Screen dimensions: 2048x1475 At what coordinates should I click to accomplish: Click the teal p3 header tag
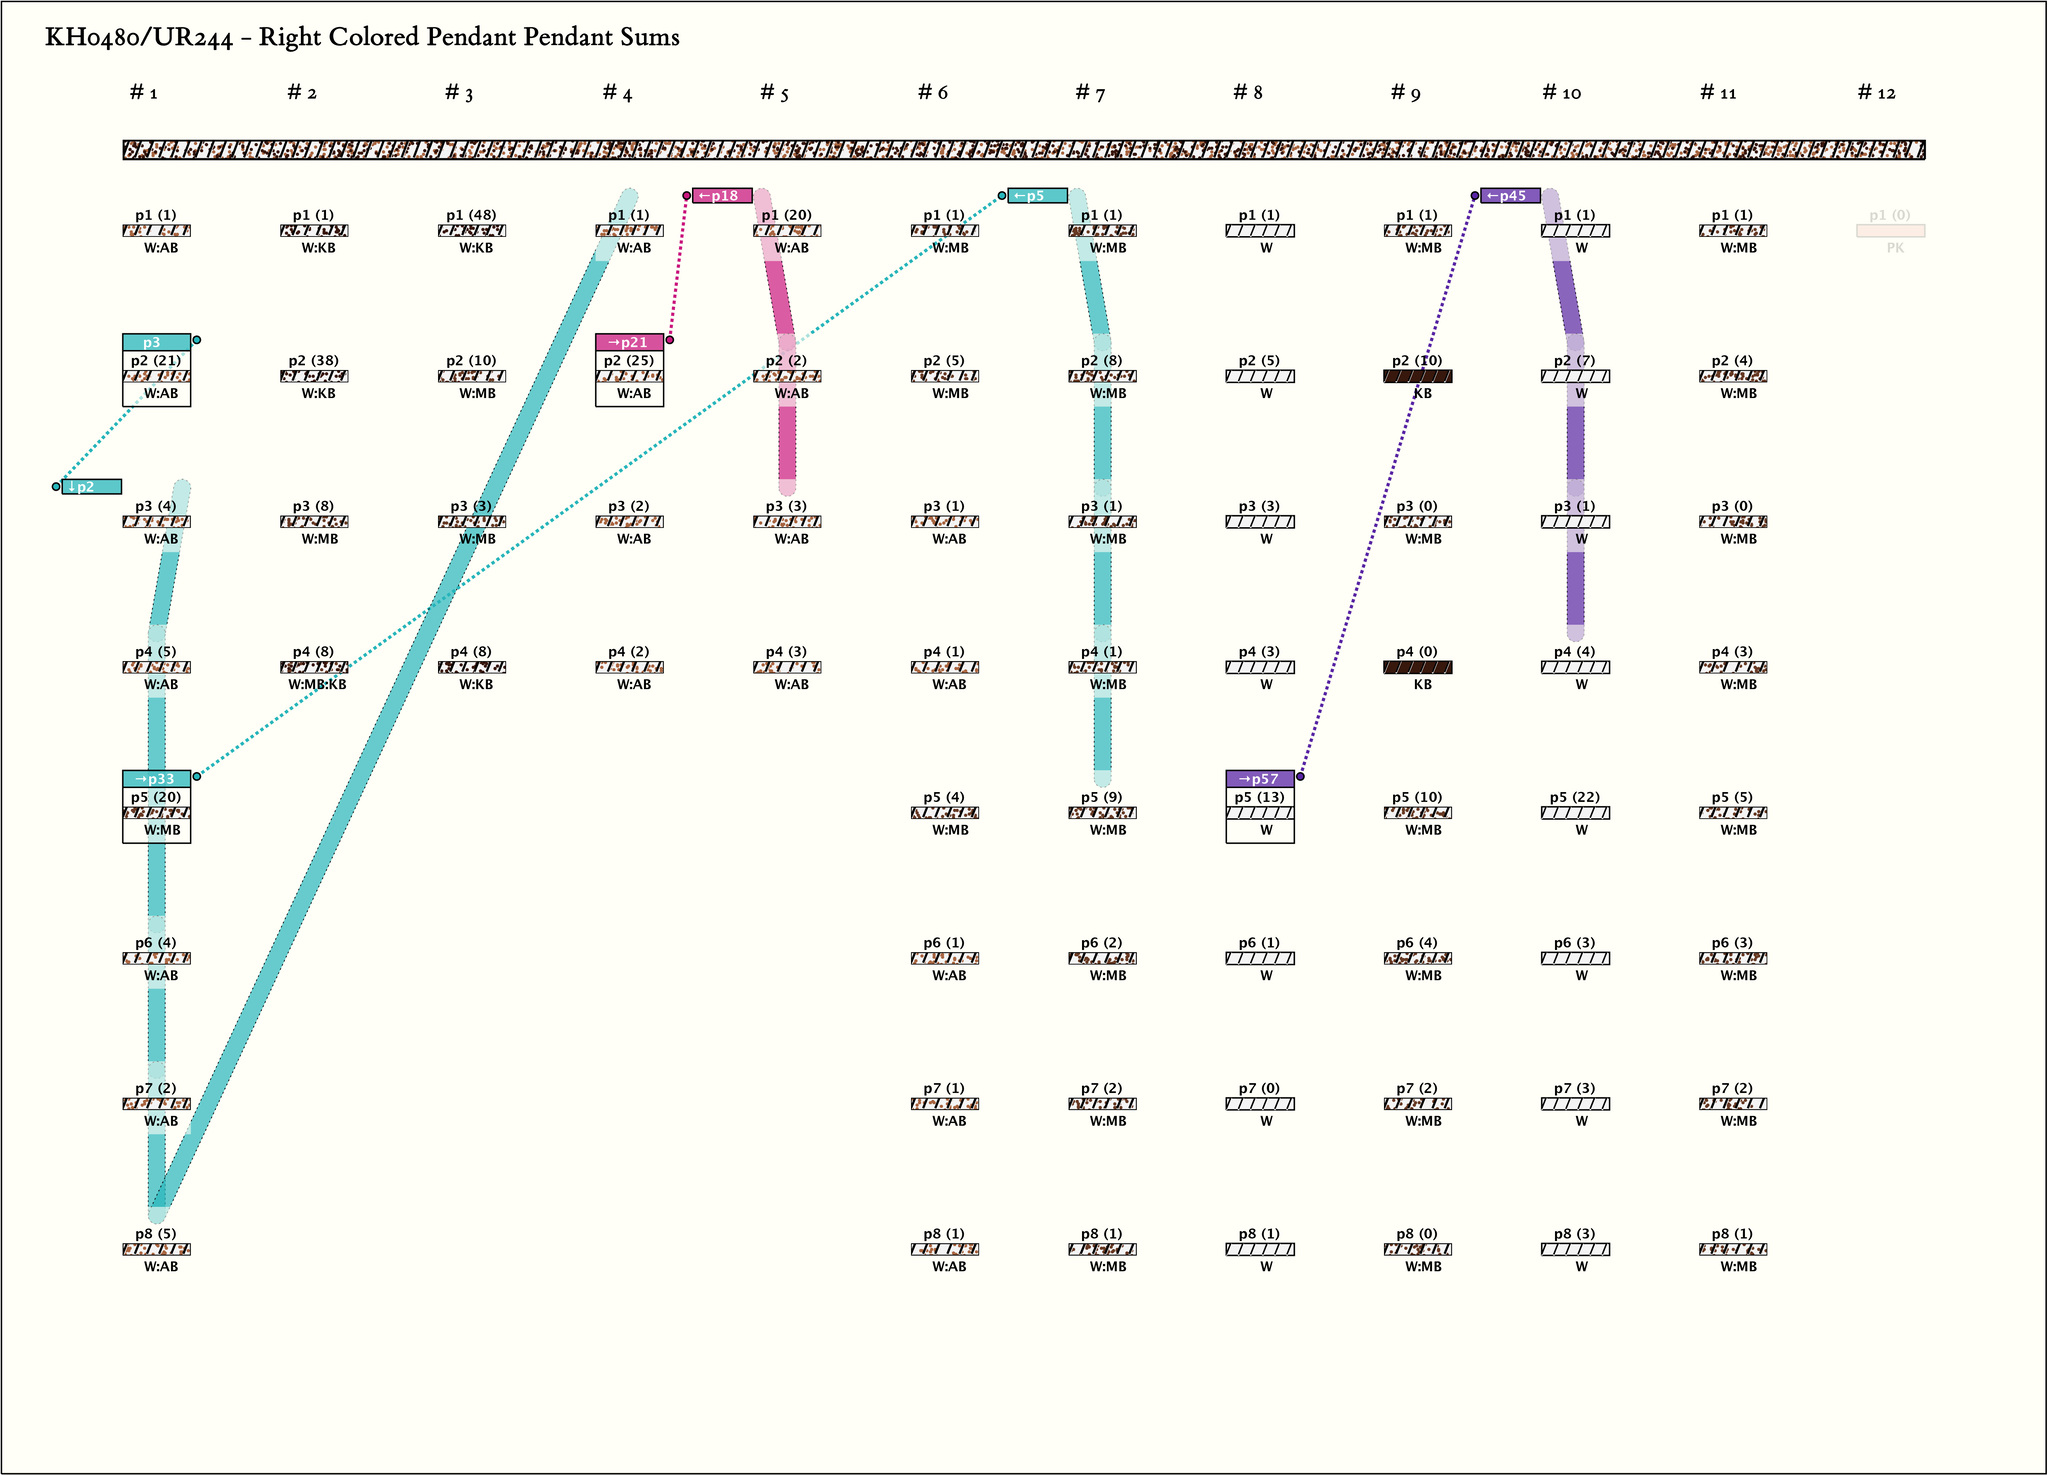tap(156, 342)
